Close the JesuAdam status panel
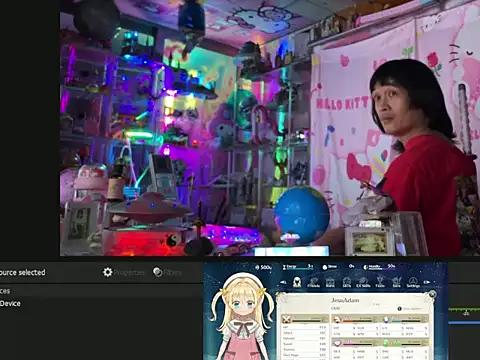480x360 pixels. coord(432,294)
